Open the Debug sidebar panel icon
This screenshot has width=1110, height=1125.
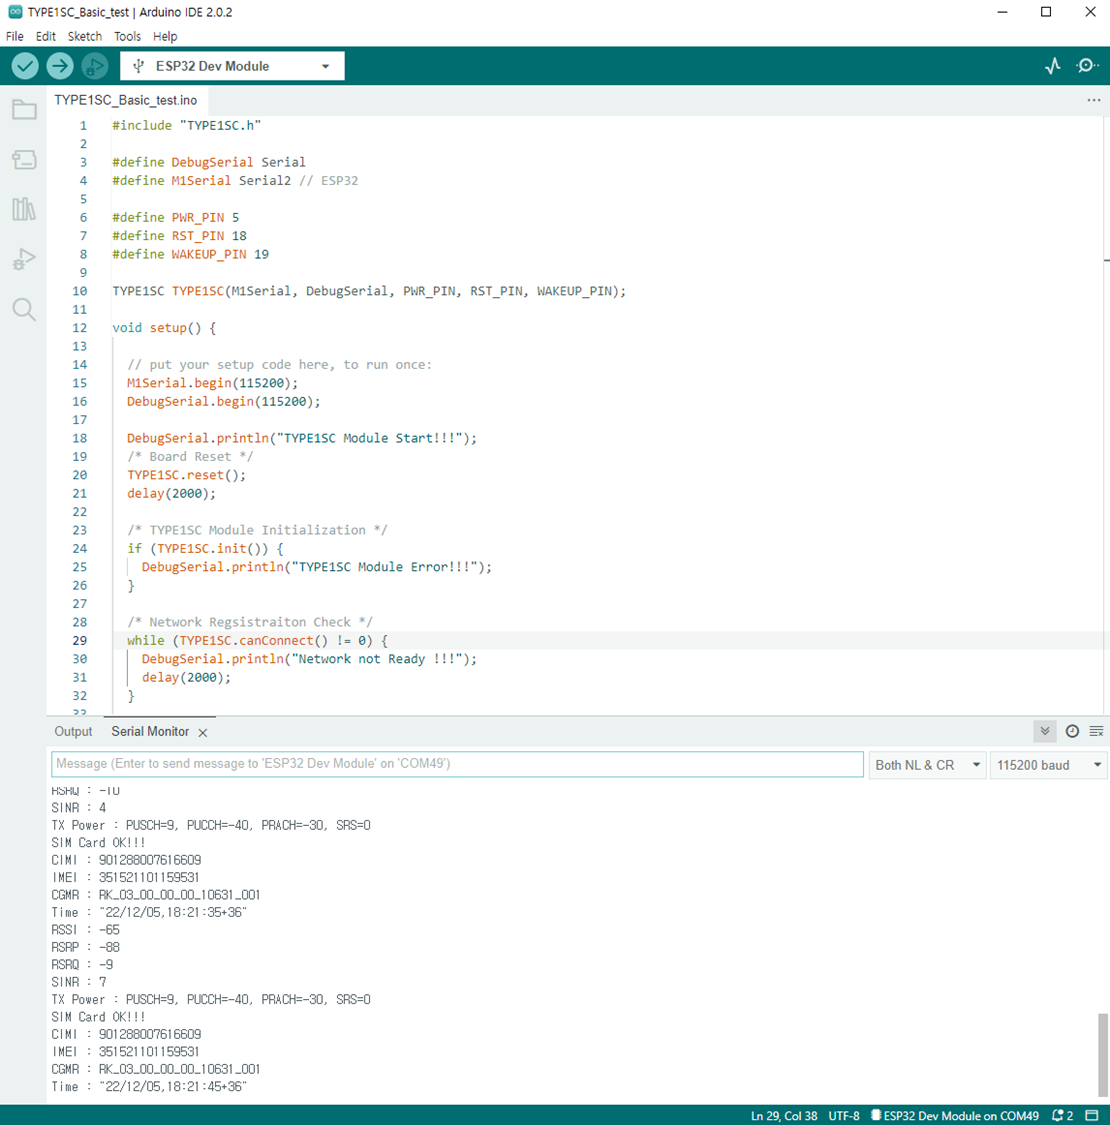pos(24,259)
